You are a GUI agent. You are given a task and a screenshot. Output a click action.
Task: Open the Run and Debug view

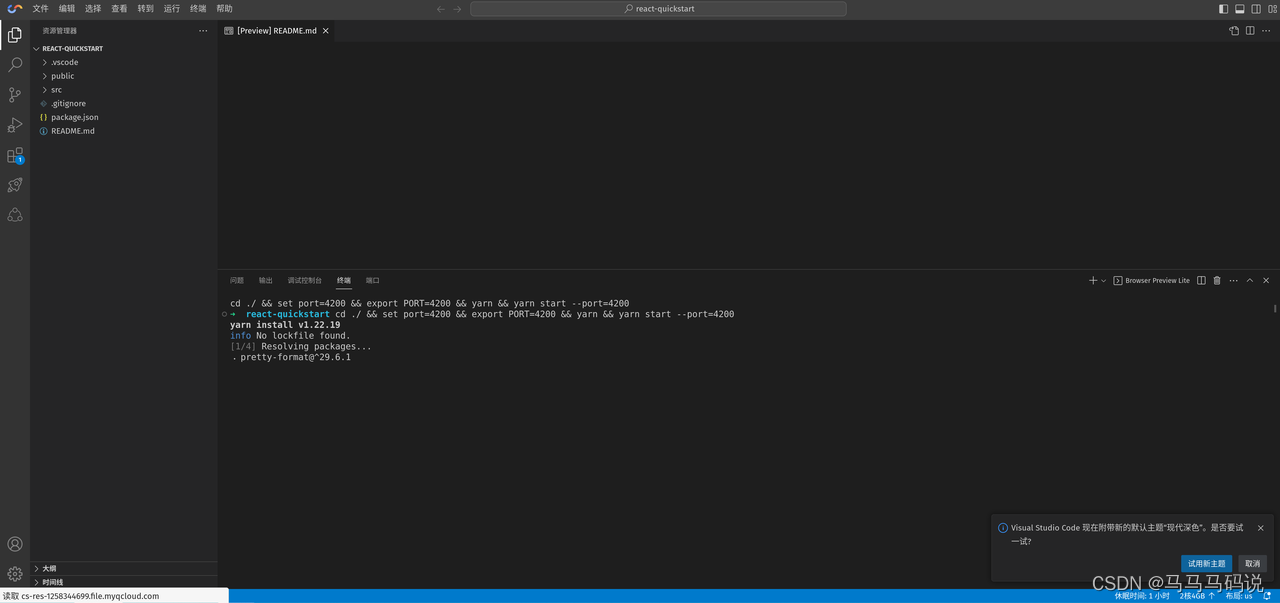tap(15, 125)
